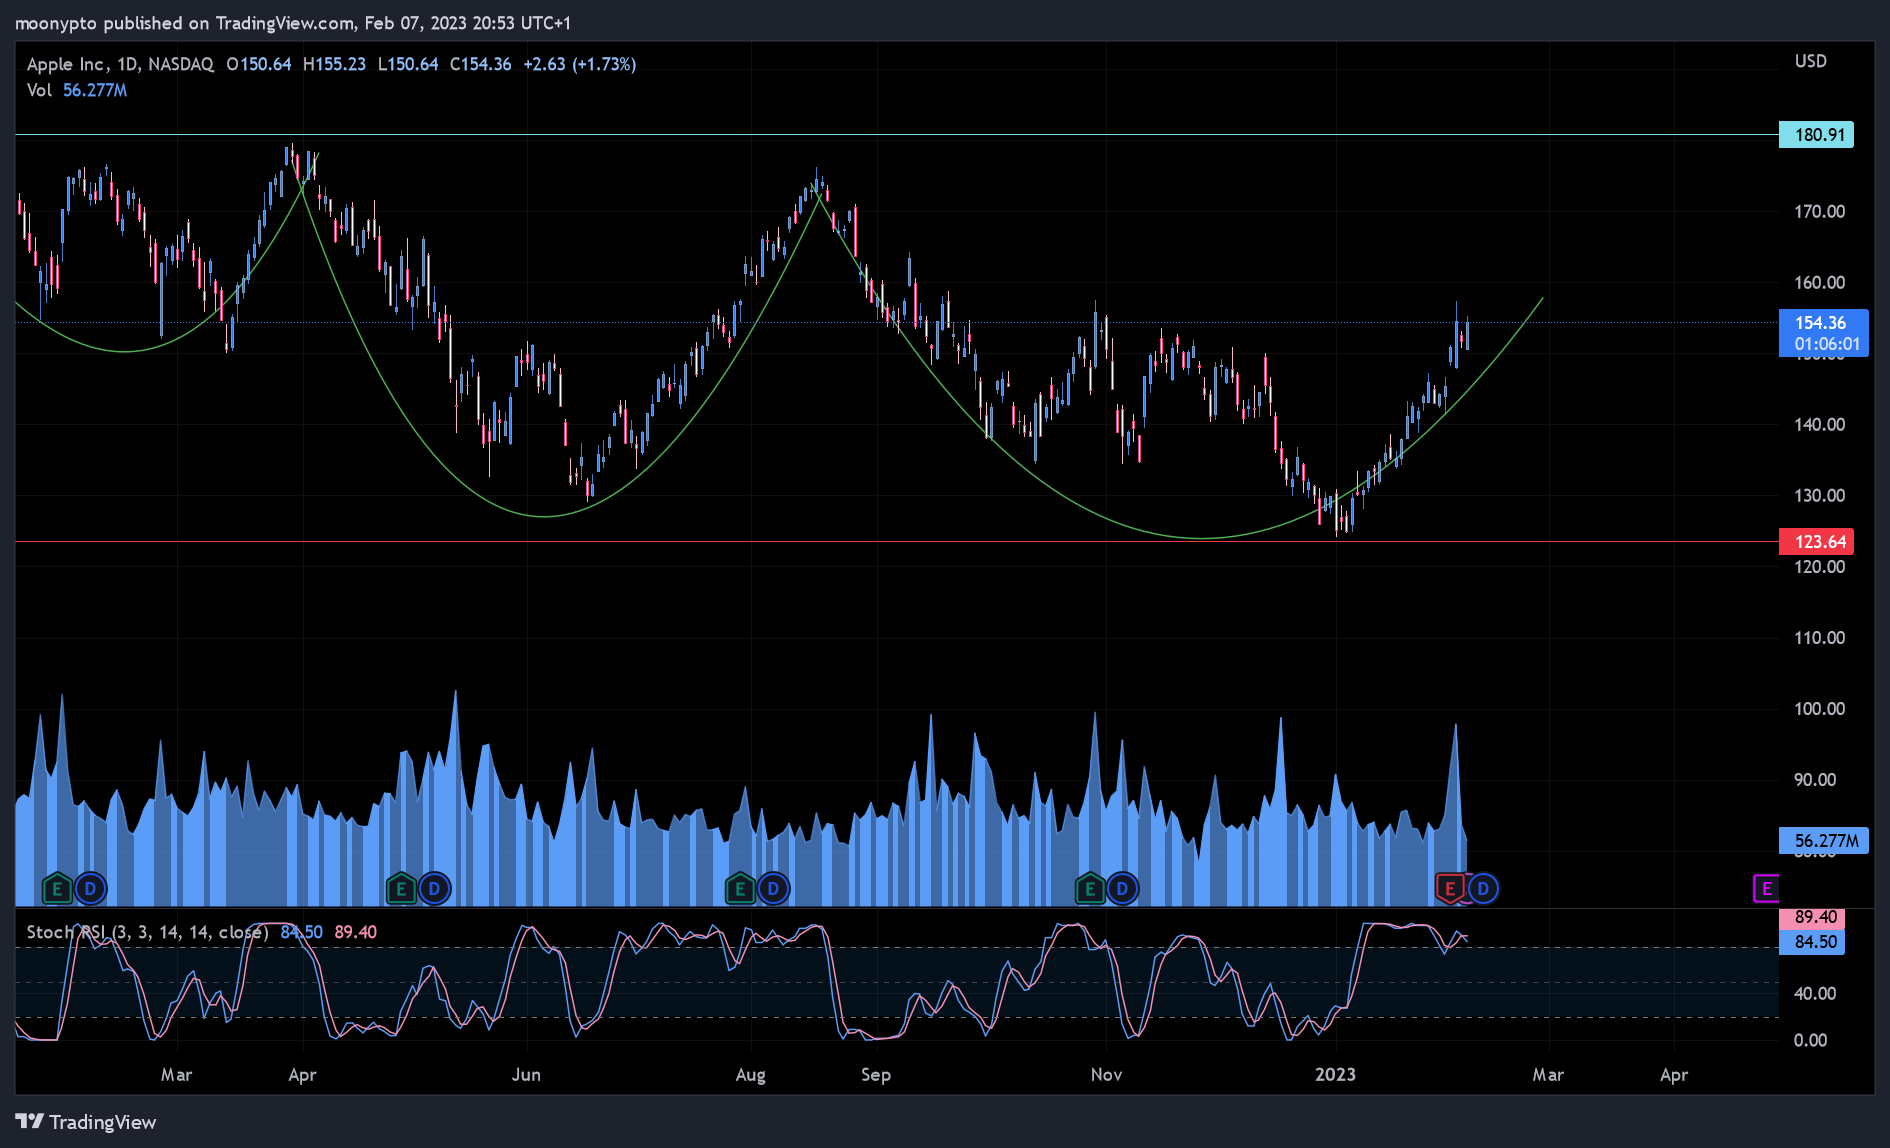Viewport: 1890px width, 1148px height.
Task: Click the dividend D marker near November
Action: coord(1122,888)
